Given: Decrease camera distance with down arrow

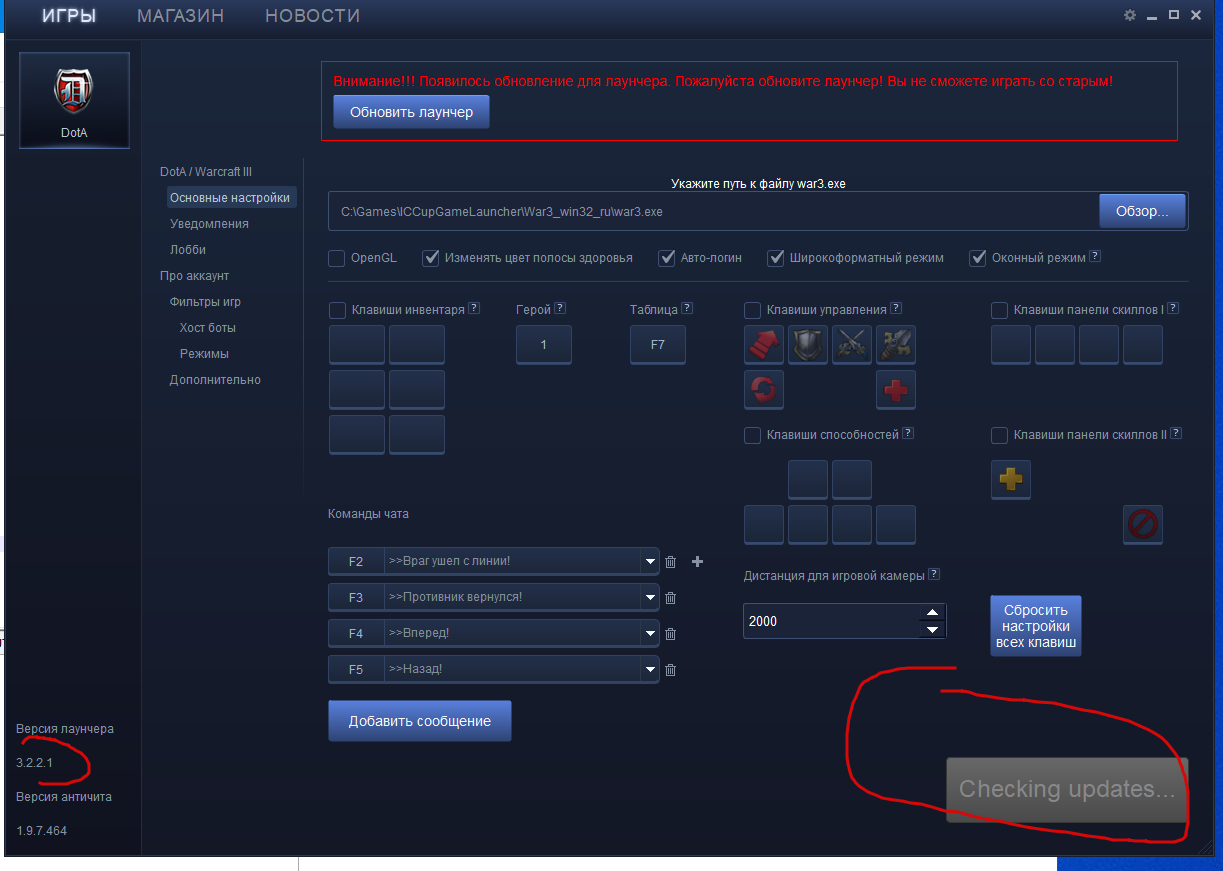Looking at the screenshot, I should pyautogui.click(x=932, y=630).
